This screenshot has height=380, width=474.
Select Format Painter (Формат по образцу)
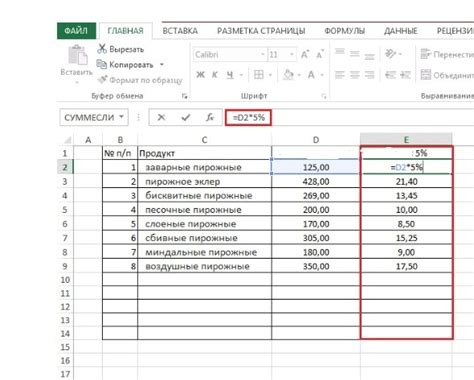(x=140, y=80)
